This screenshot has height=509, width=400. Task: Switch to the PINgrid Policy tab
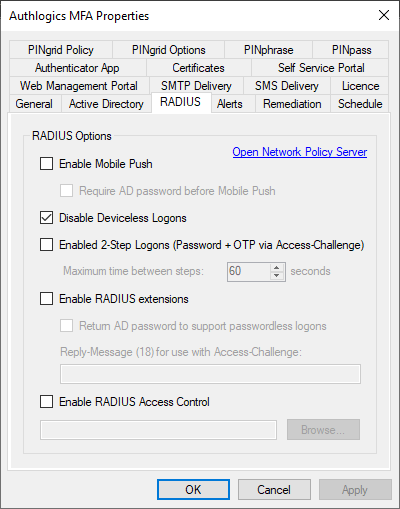click(x=61, y=50)
